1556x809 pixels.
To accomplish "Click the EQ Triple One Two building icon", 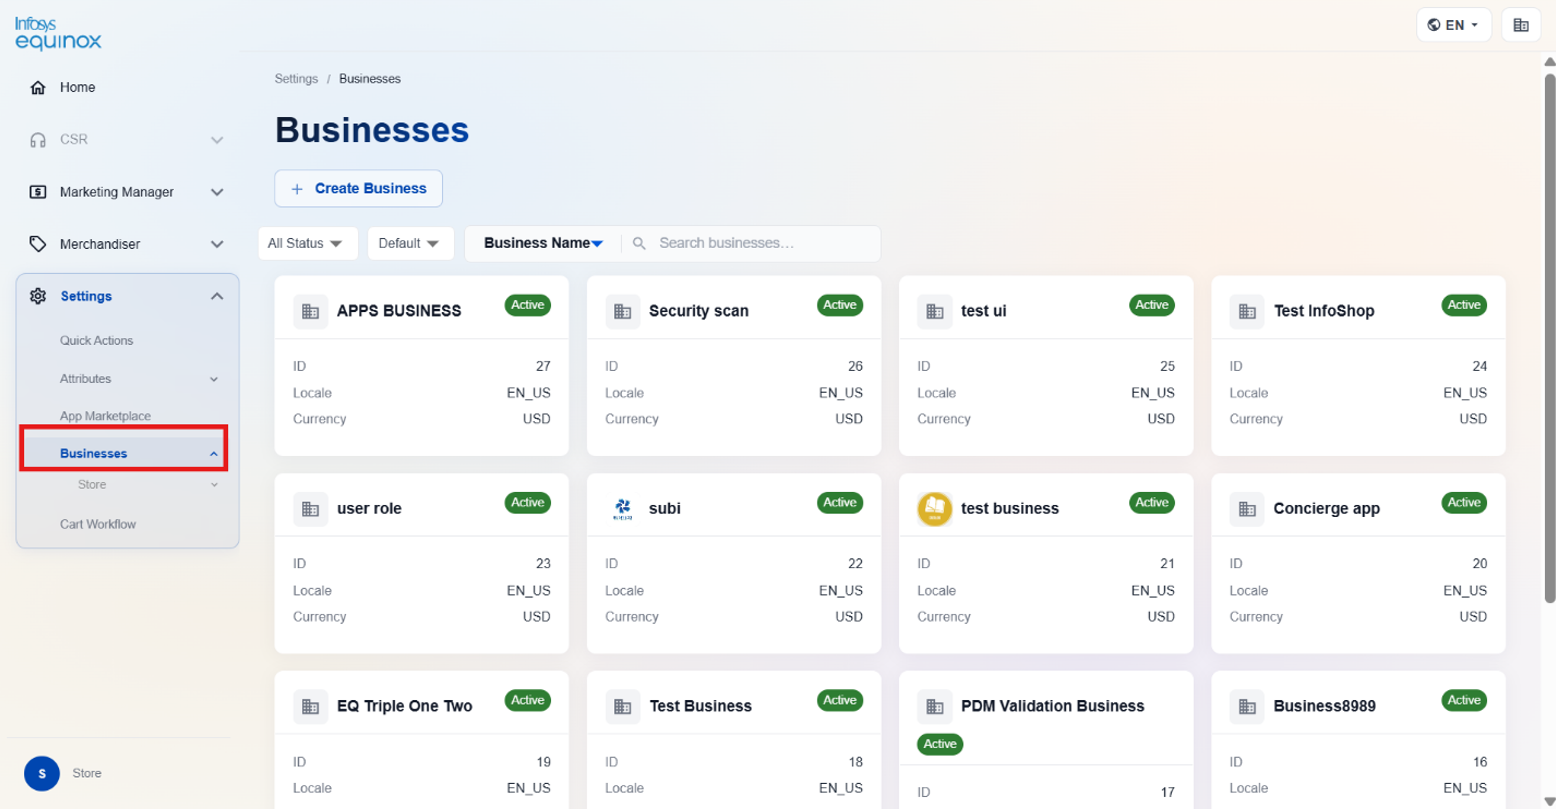I will pos(310,707).
